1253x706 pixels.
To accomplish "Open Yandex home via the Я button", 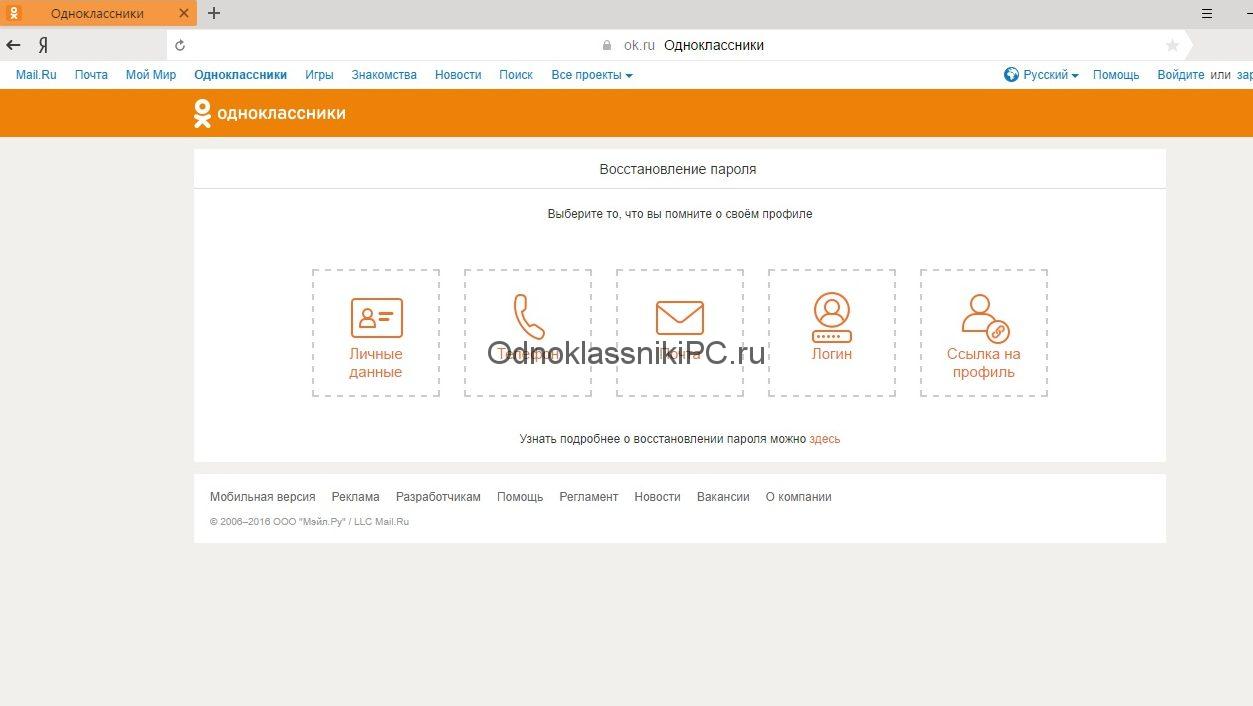I will (x=43, y=45).
